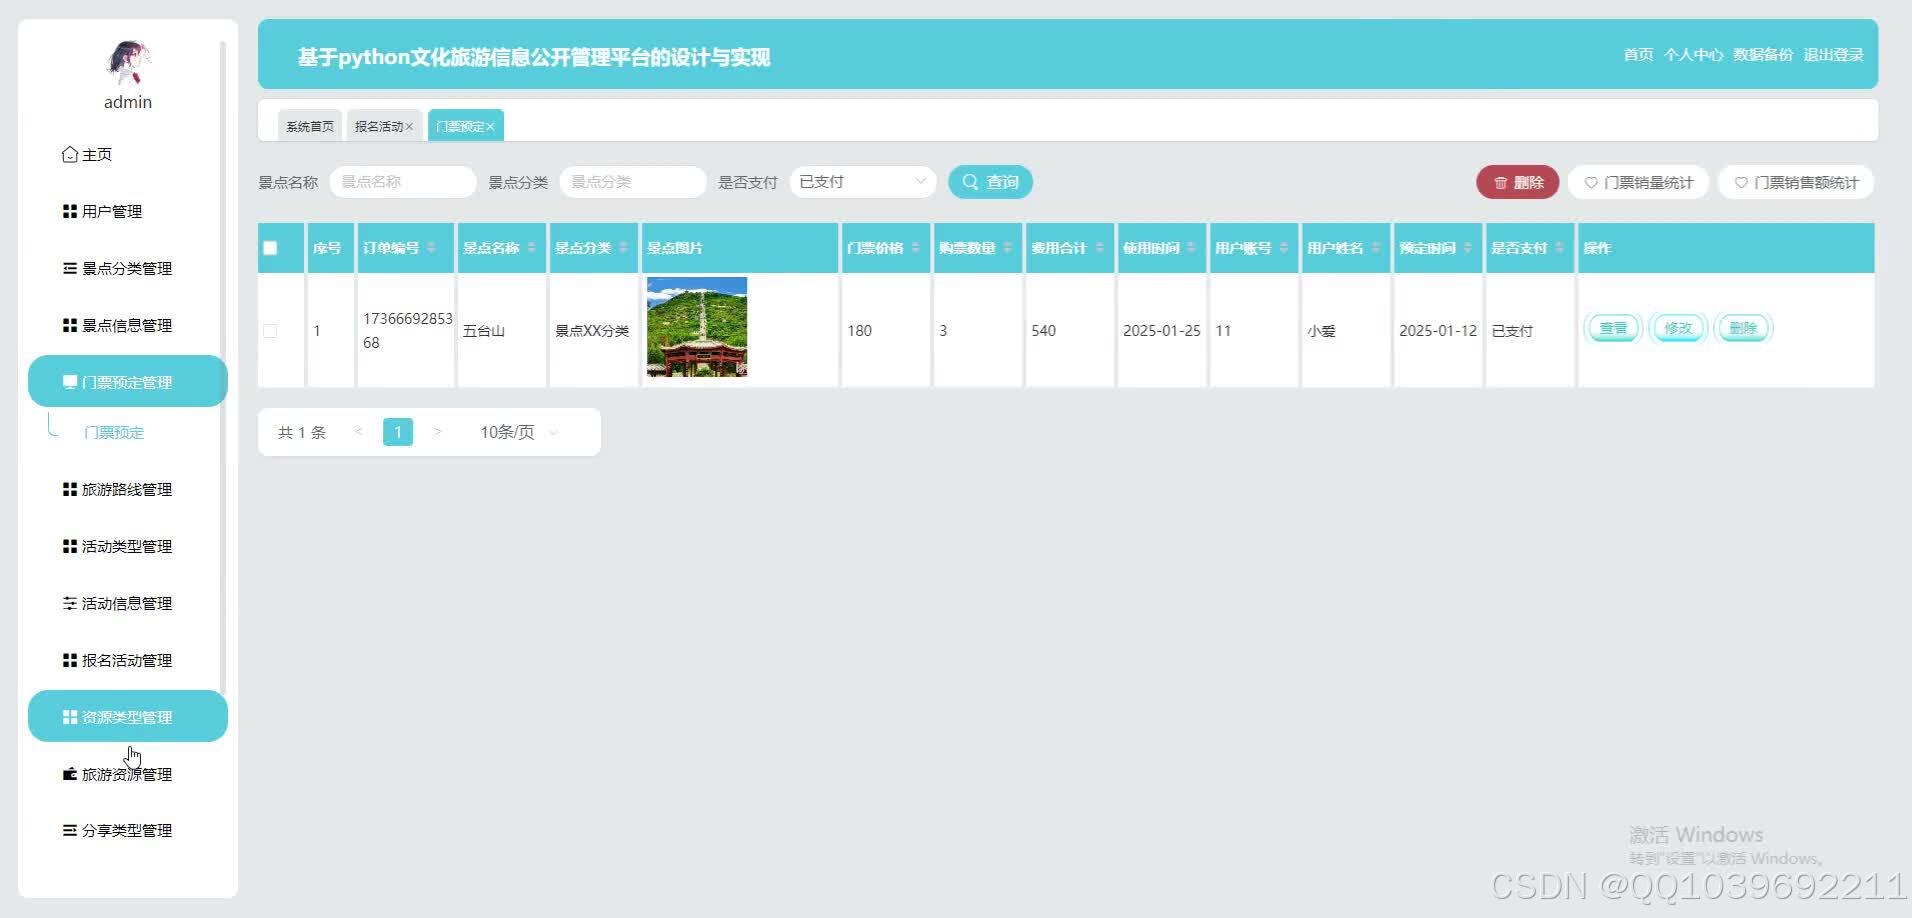Sort by 景点名称 column
The width and height of the screenshot is (1912, 918).
pyautogui.click(x=531, y=248)
